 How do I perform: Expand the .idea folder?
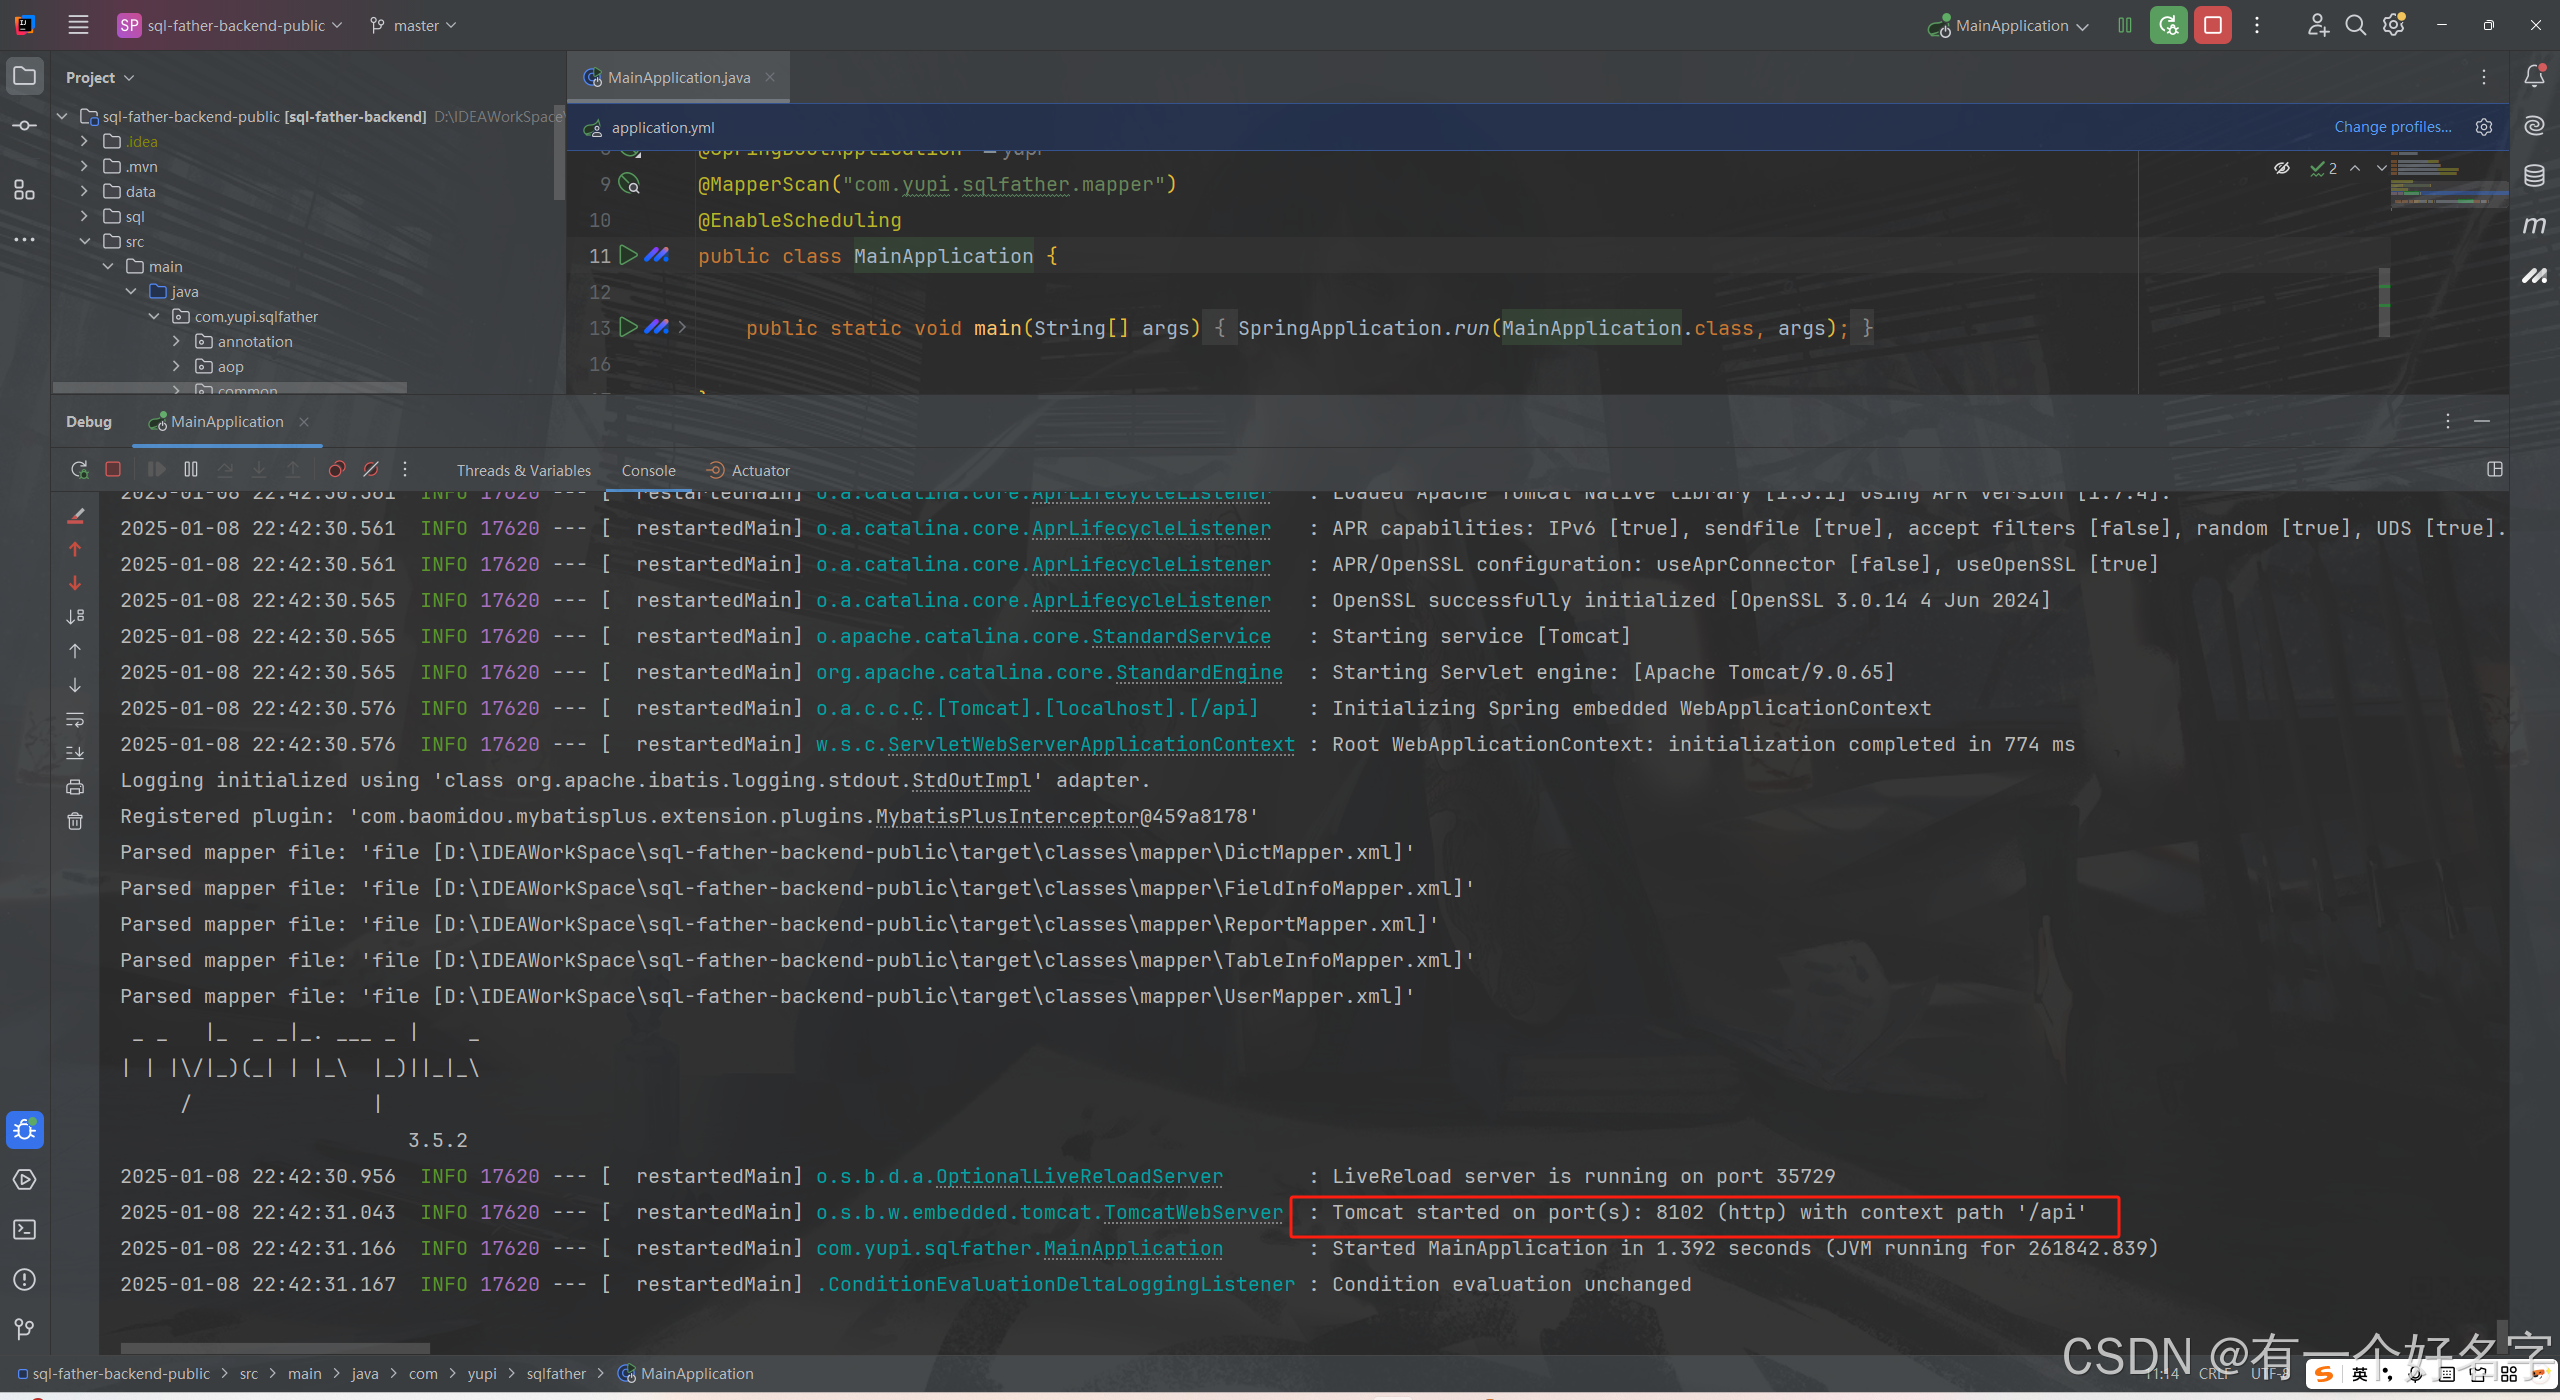click(85, 141)
